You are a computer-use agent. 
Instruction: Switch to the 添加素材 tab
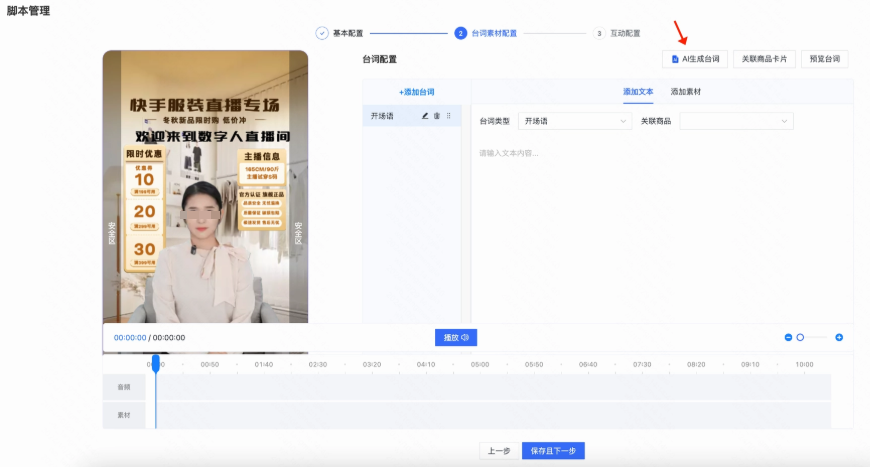(685, 92)
